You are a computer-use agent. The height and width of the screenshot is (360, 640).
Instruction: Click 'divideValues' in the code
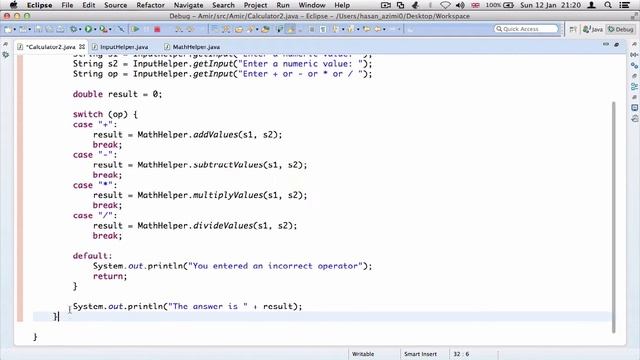pyautogui.click(x=223, y=226)
